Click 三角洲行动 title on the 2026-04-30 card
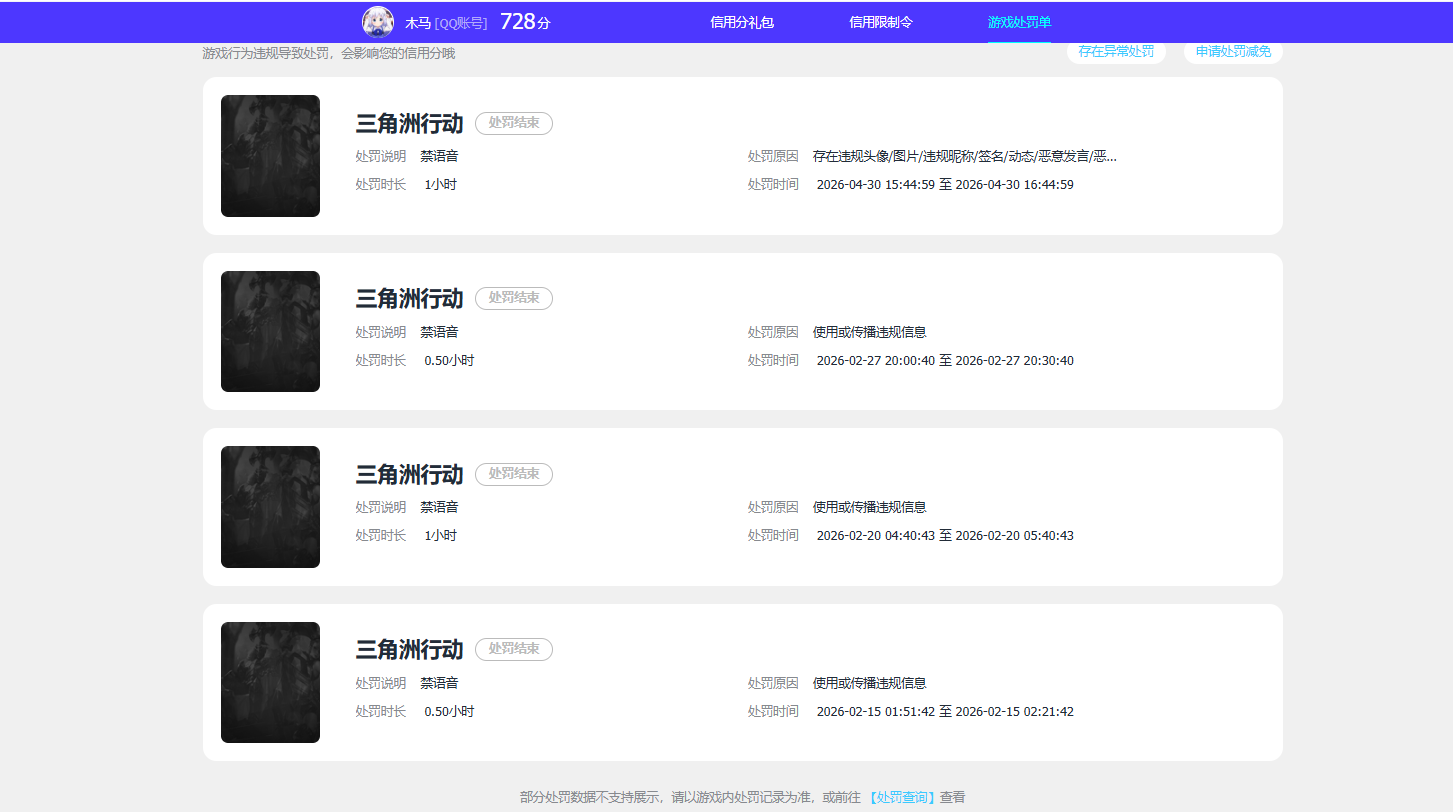This screenshot has width=1453, height=812. point(409,123)
